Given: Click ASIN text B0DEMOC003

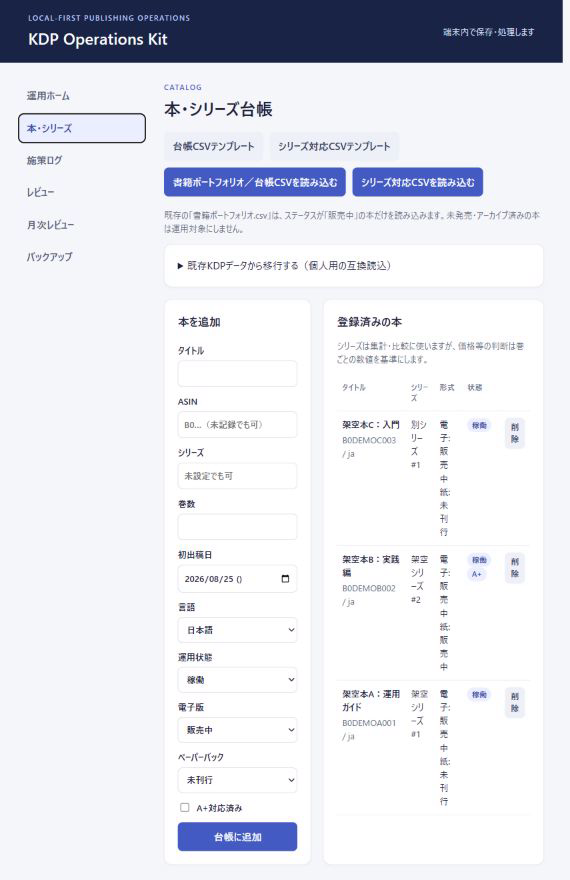Looking at the screenshot, I should 369,440.
